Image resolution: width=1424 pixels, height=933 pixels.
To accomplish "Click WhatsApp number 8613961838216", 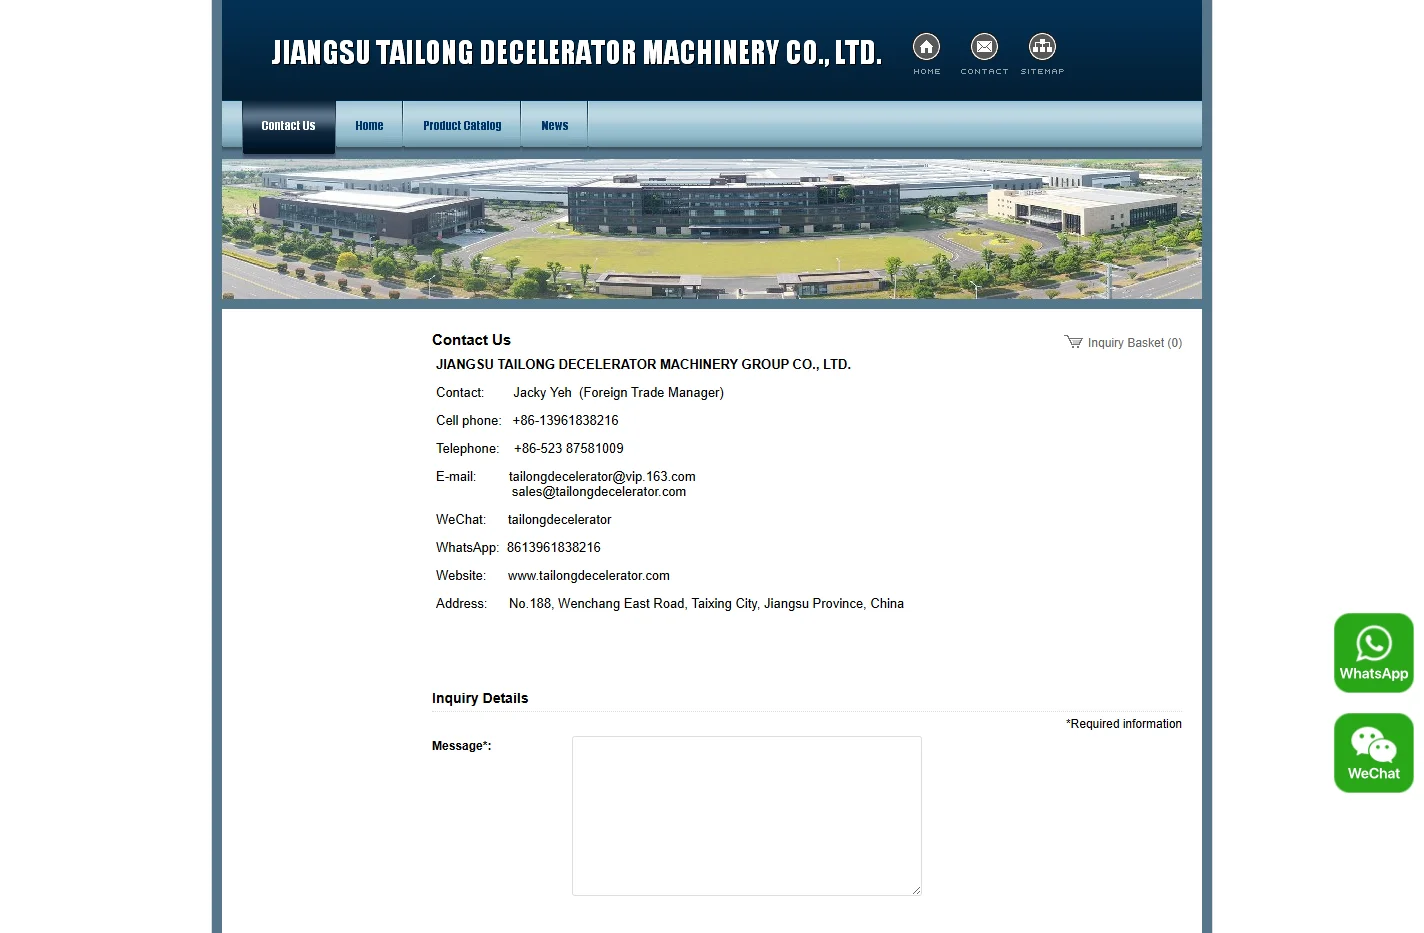I will (x=553, y=548).
